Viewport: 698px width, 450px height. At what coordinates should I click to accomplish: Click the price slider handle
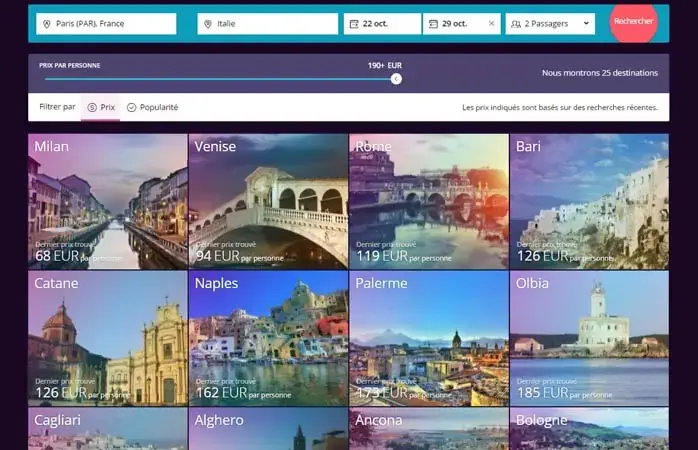click(x=396, y=79)
